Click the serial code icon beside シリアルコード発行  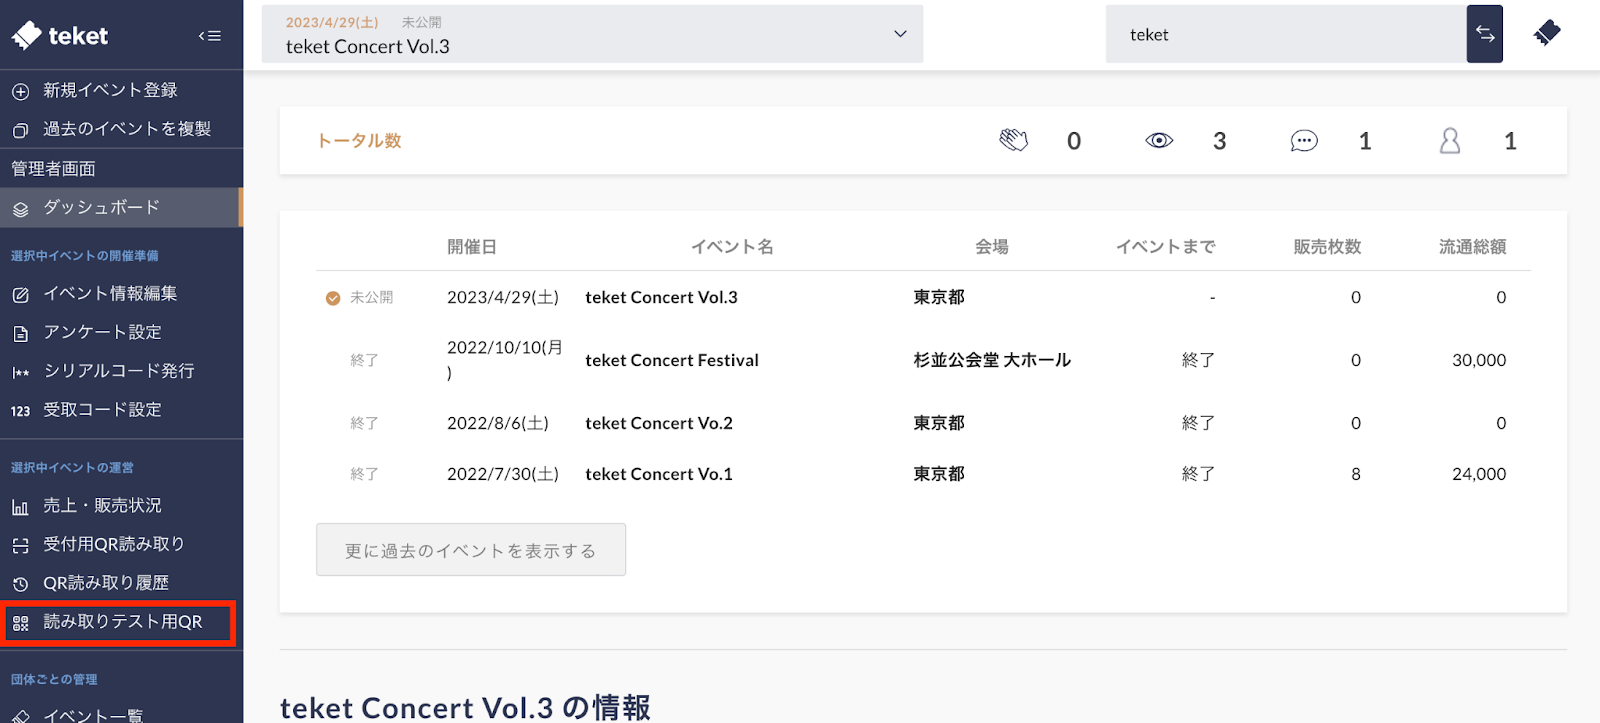point(20,373)
